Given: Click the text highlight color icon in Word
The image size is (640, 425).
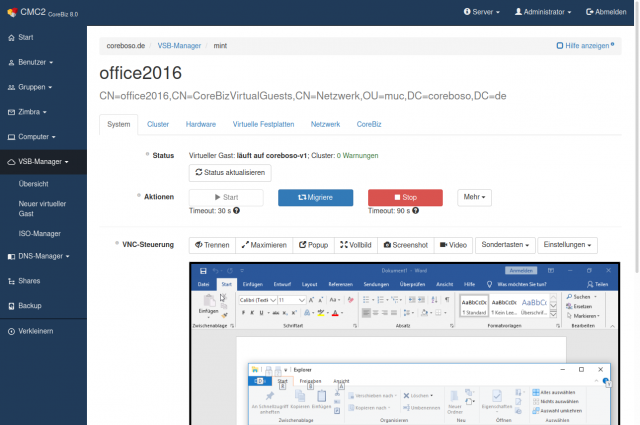Looking at the screenshot, I should [x=321, y=313].
